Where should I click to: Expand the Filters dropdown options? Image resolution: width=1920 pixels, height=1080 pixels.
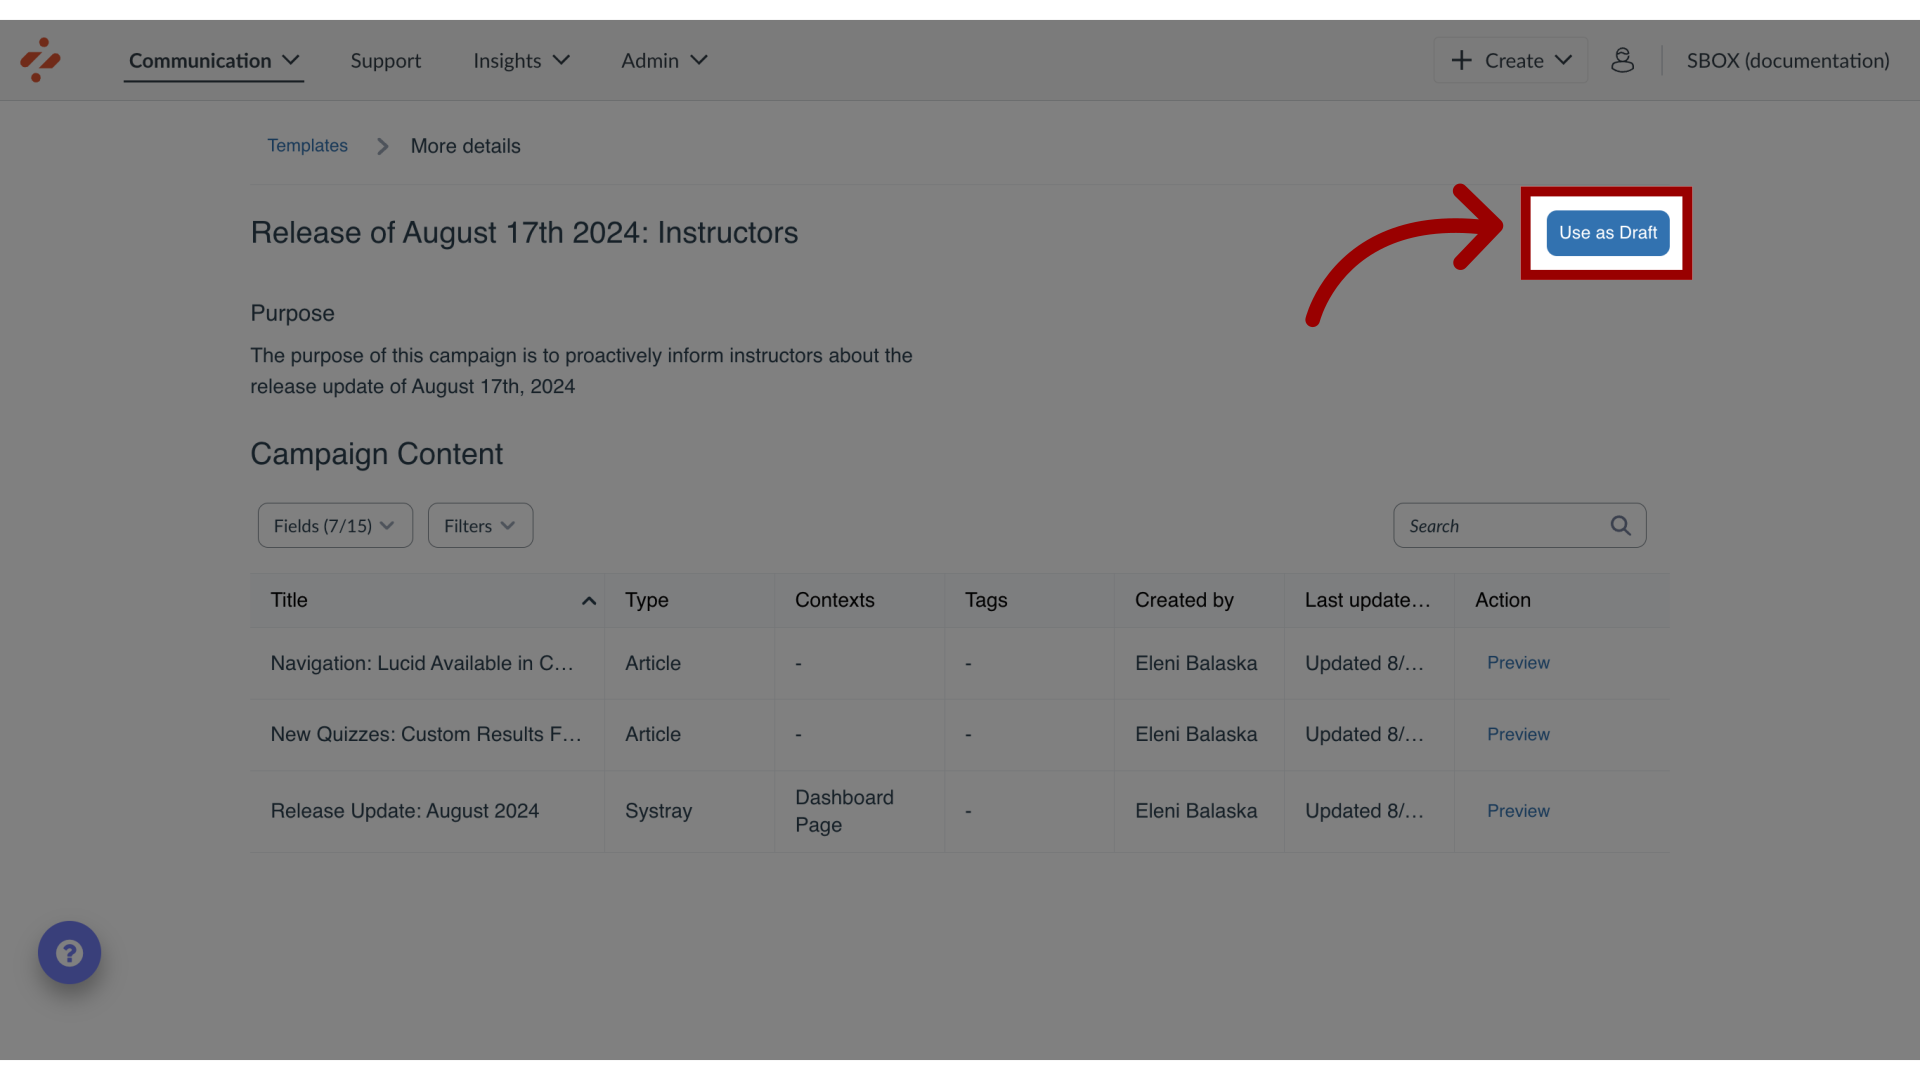pos(479,525)
